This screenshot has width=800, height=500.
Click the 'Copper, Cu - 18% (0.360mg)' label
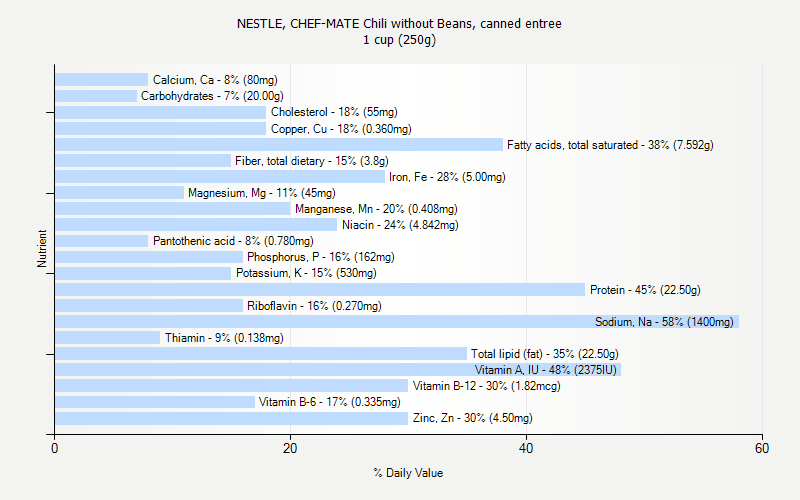[341, 129]
